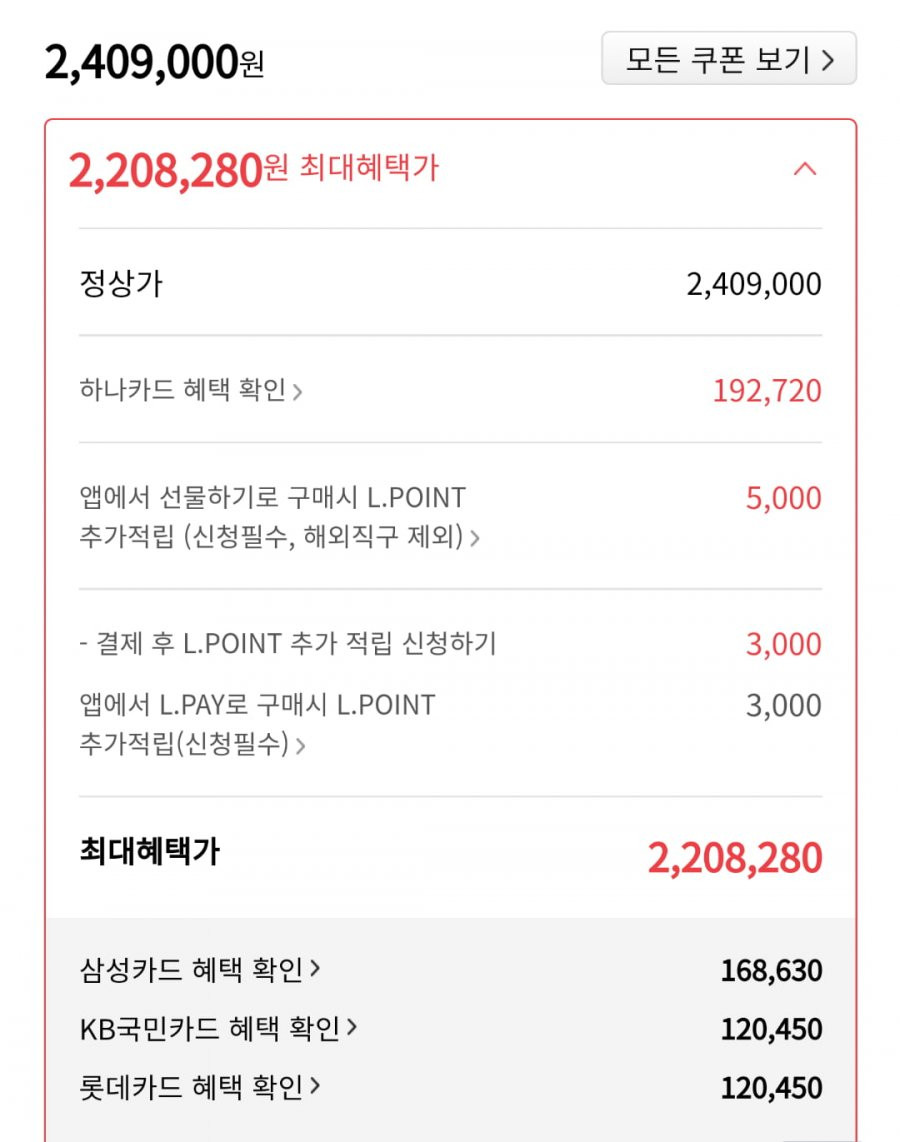This screenshot has width=900, height=1142.
Task: Open 하나카드 혜택 확인 link
Action: click(191, 390)
